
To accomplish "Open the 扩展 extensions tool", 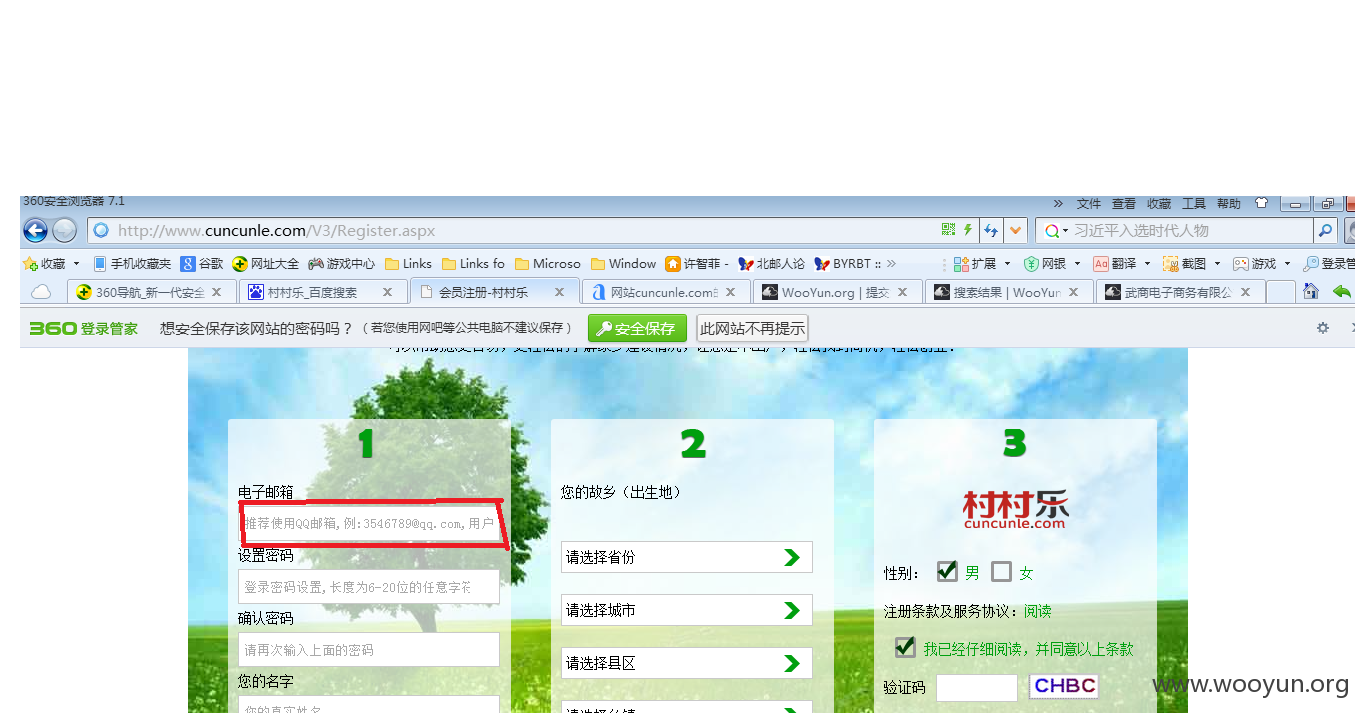I will [x=975, y=264].
